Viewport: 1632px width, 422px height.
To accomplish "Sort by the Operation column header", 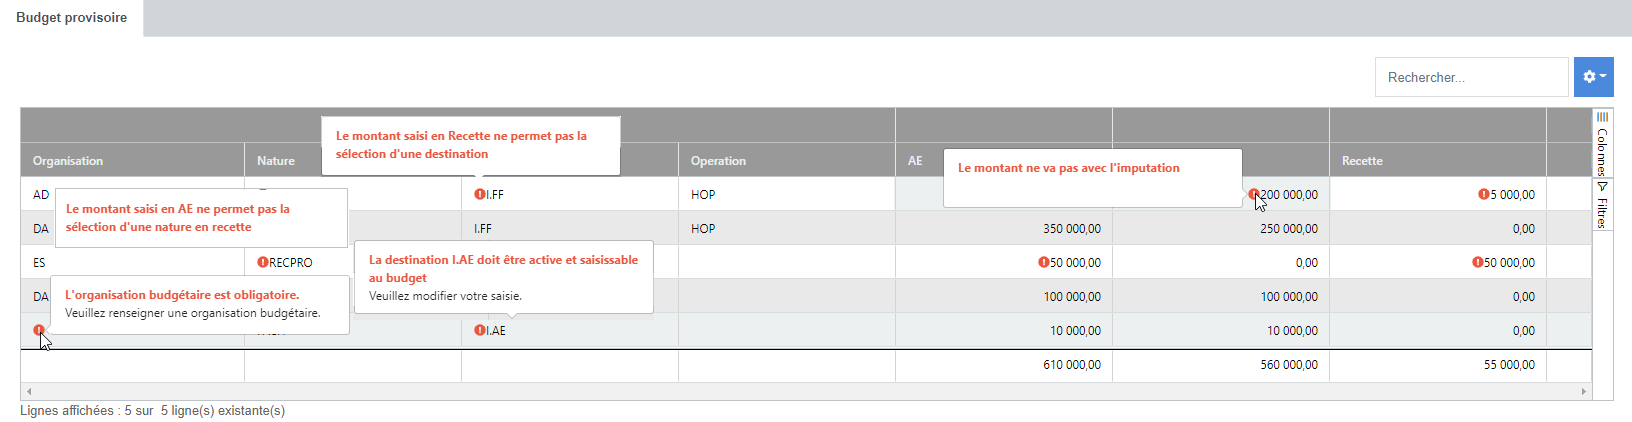I will [x=718, y=161].
